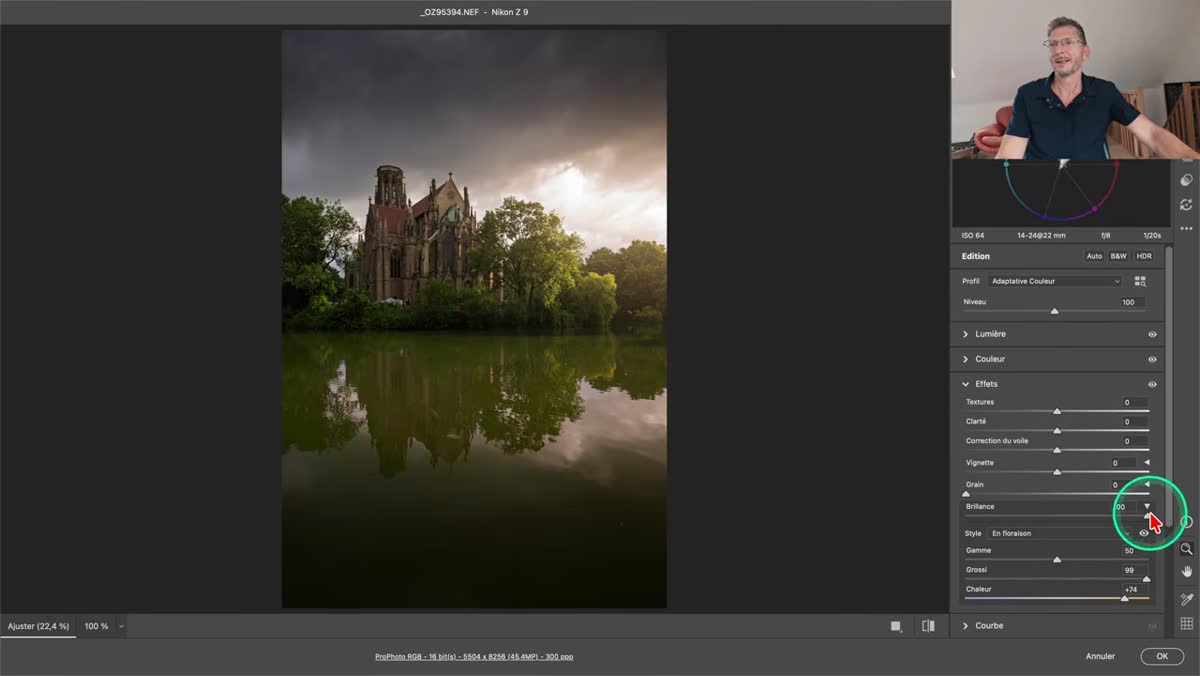Select the Ajuster (22,4 %) zoom option
The height and width of the screenshot is (676, 1200).
tap(38, 626)
